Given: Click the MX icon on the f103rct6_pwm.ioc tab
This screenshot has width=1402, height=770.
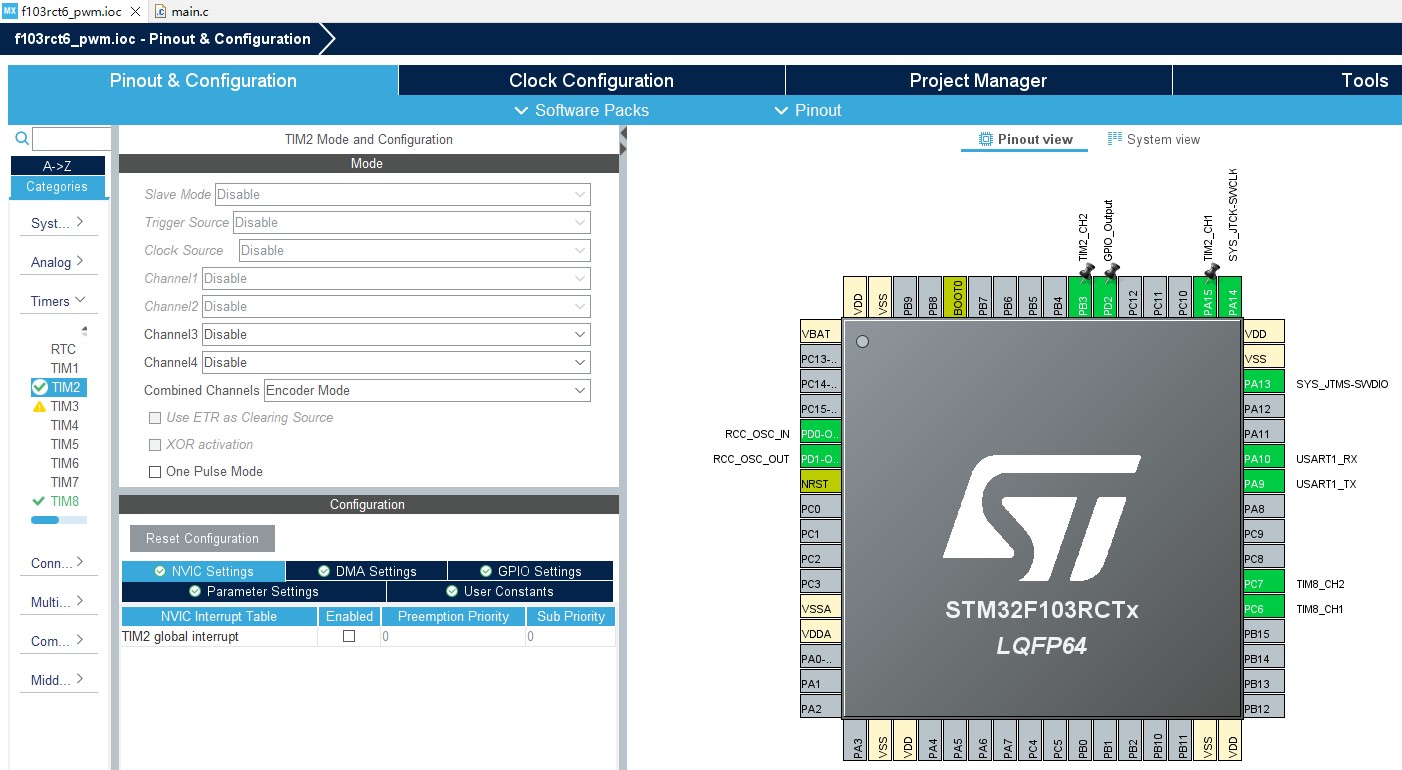Looking at the screenshot, I should pyautogui.click(x=10, y=12).
